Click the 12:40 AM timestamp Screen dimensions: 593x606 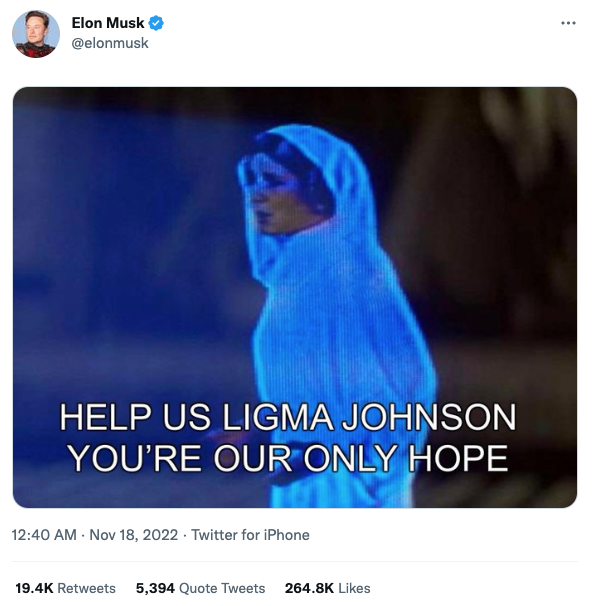click(44, 535)
